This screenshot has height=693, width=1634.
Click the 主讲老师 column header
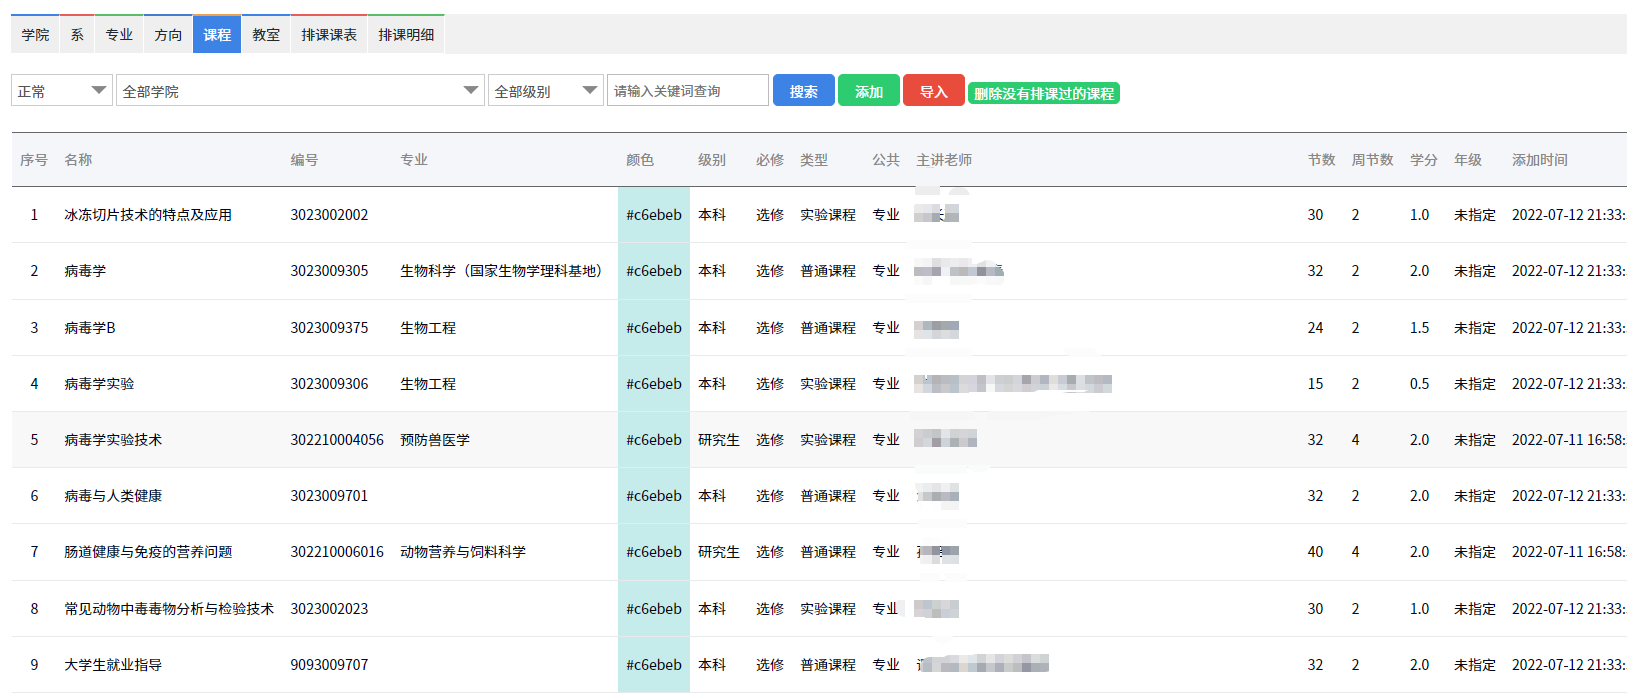[944, 160]
